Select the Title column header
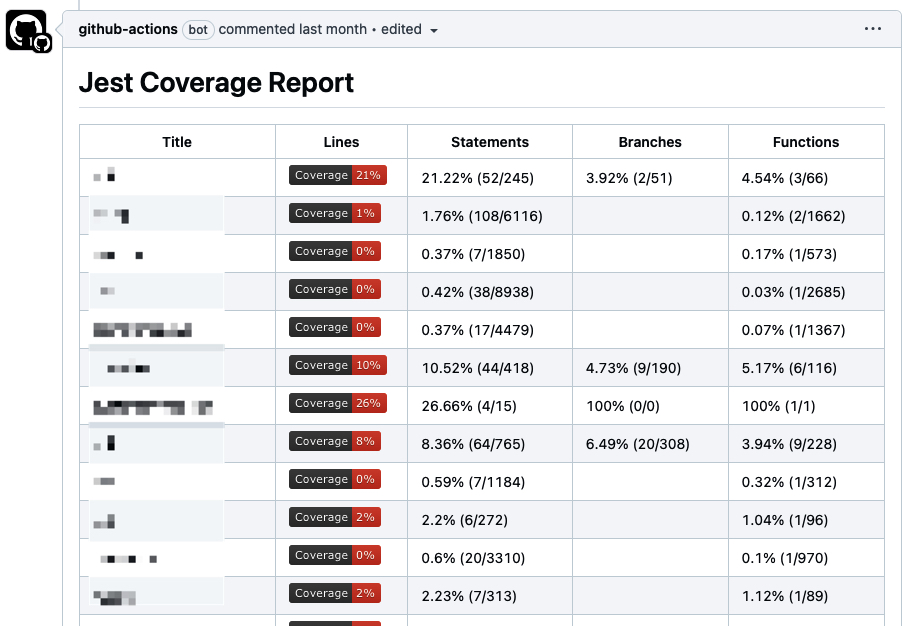Screen dimensions: 921x626 tap(177, 142)
